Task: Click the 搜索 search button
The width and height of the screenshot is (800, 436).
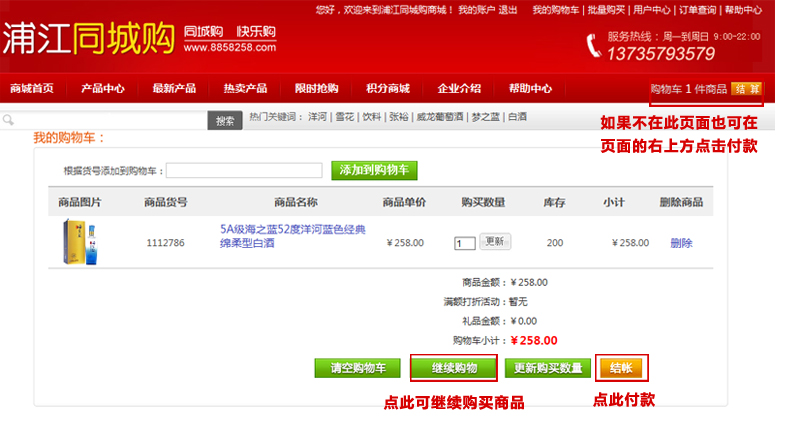Action: pos(225,121)
